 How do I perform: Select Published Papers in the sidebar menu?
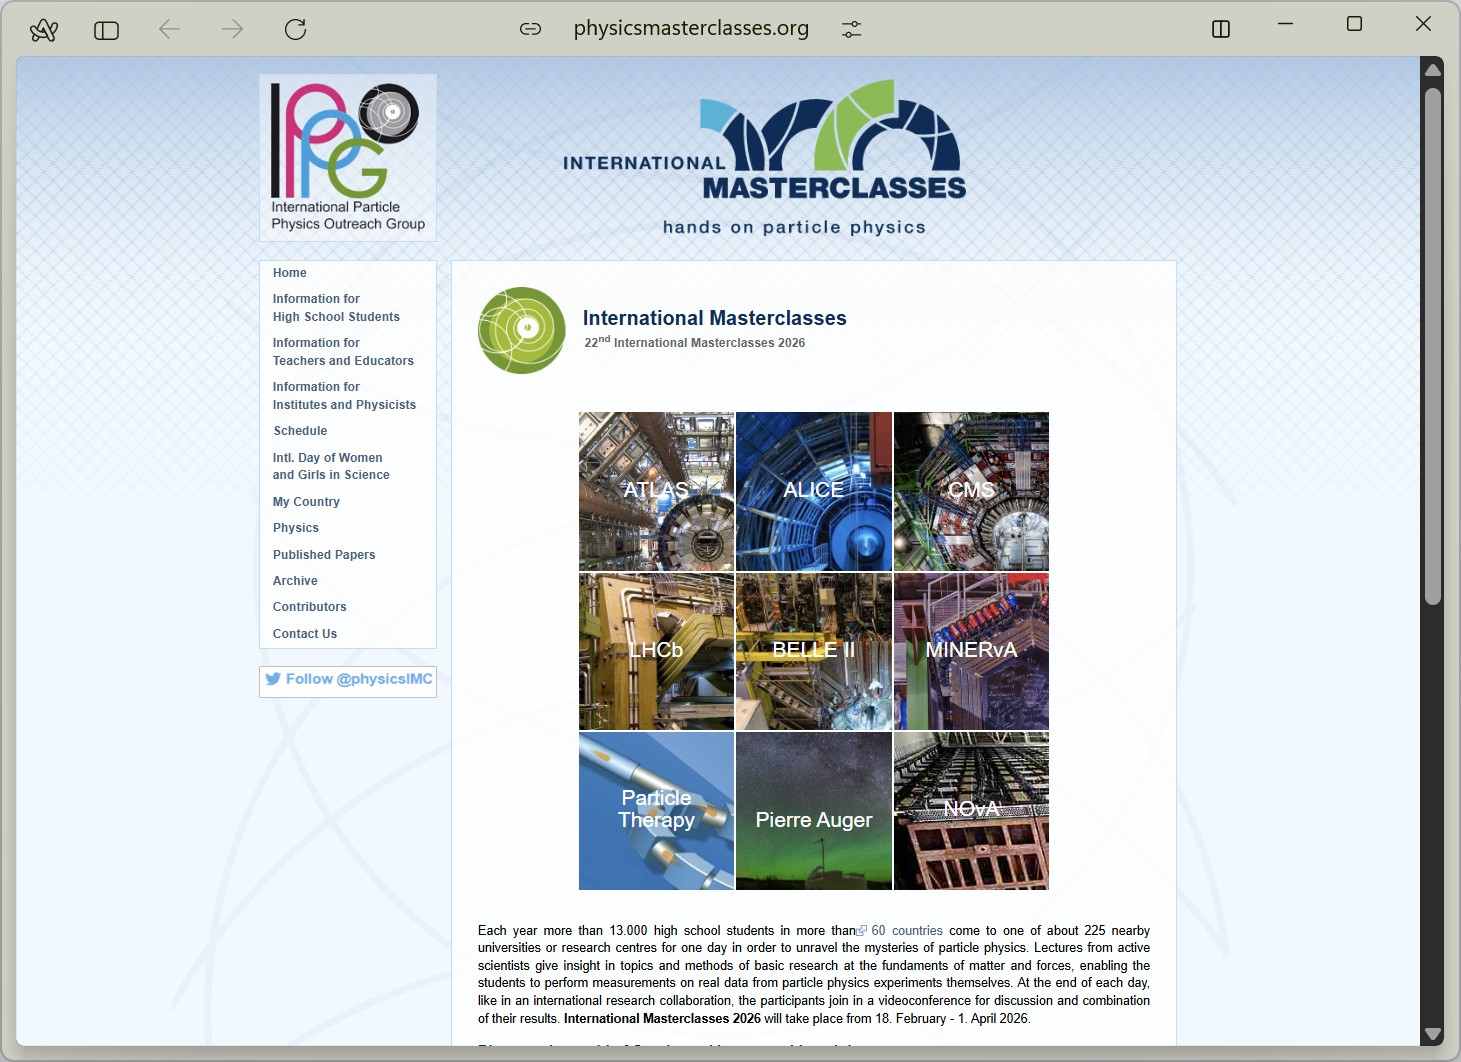tap(324, 555)
